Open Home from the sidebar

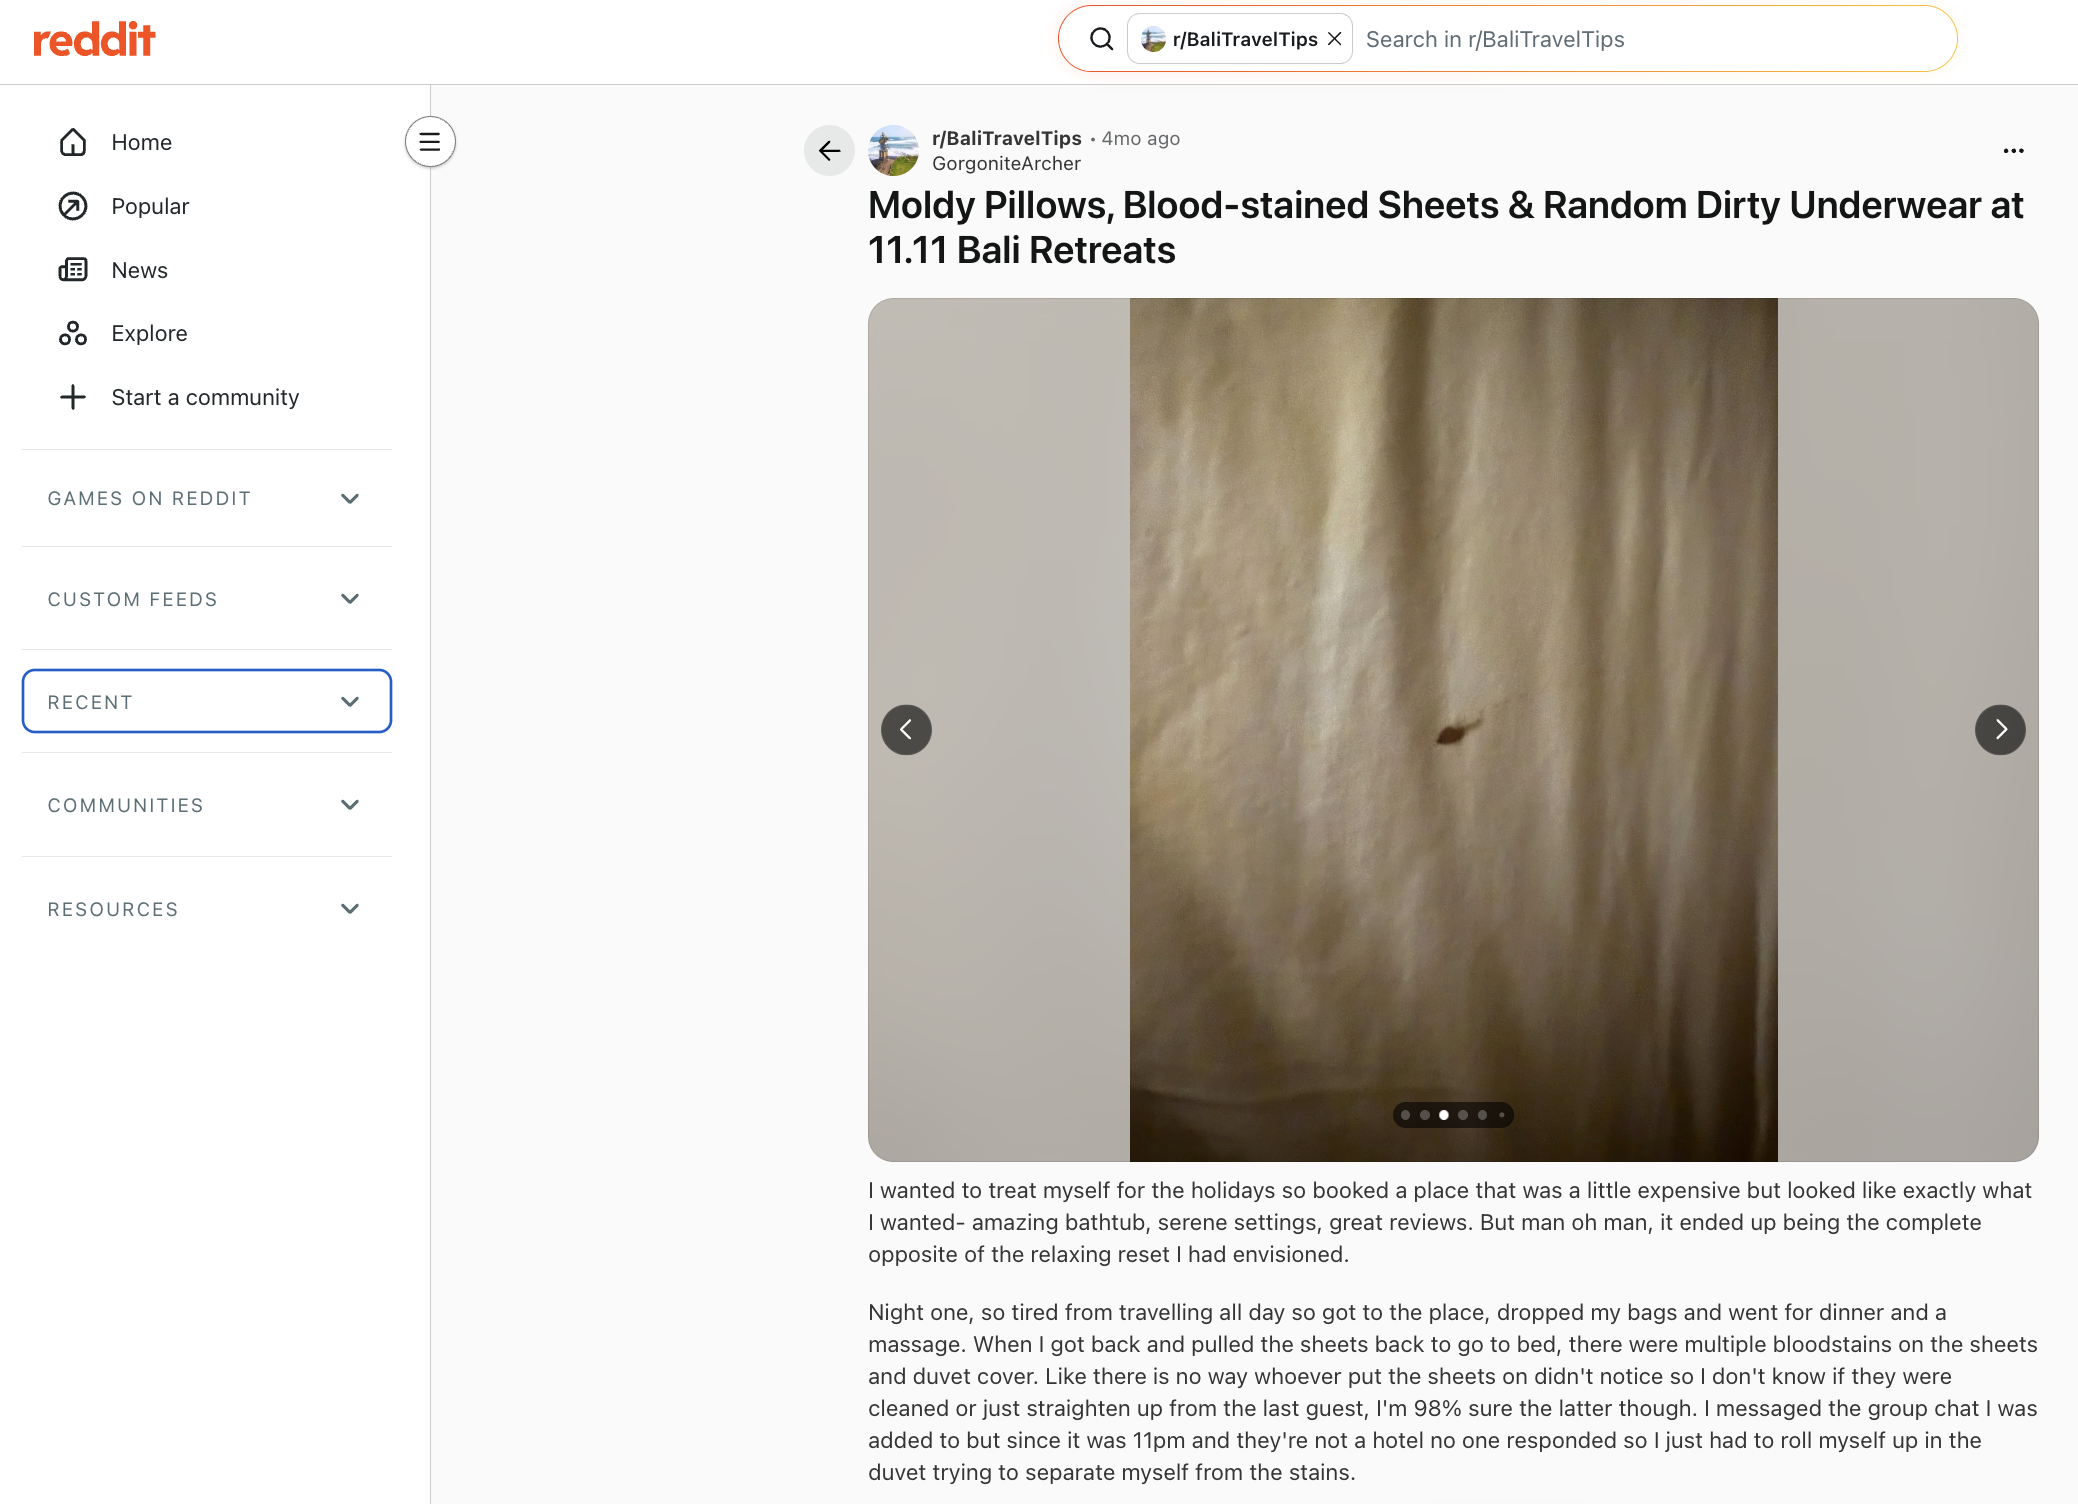[x=207, y=142]
